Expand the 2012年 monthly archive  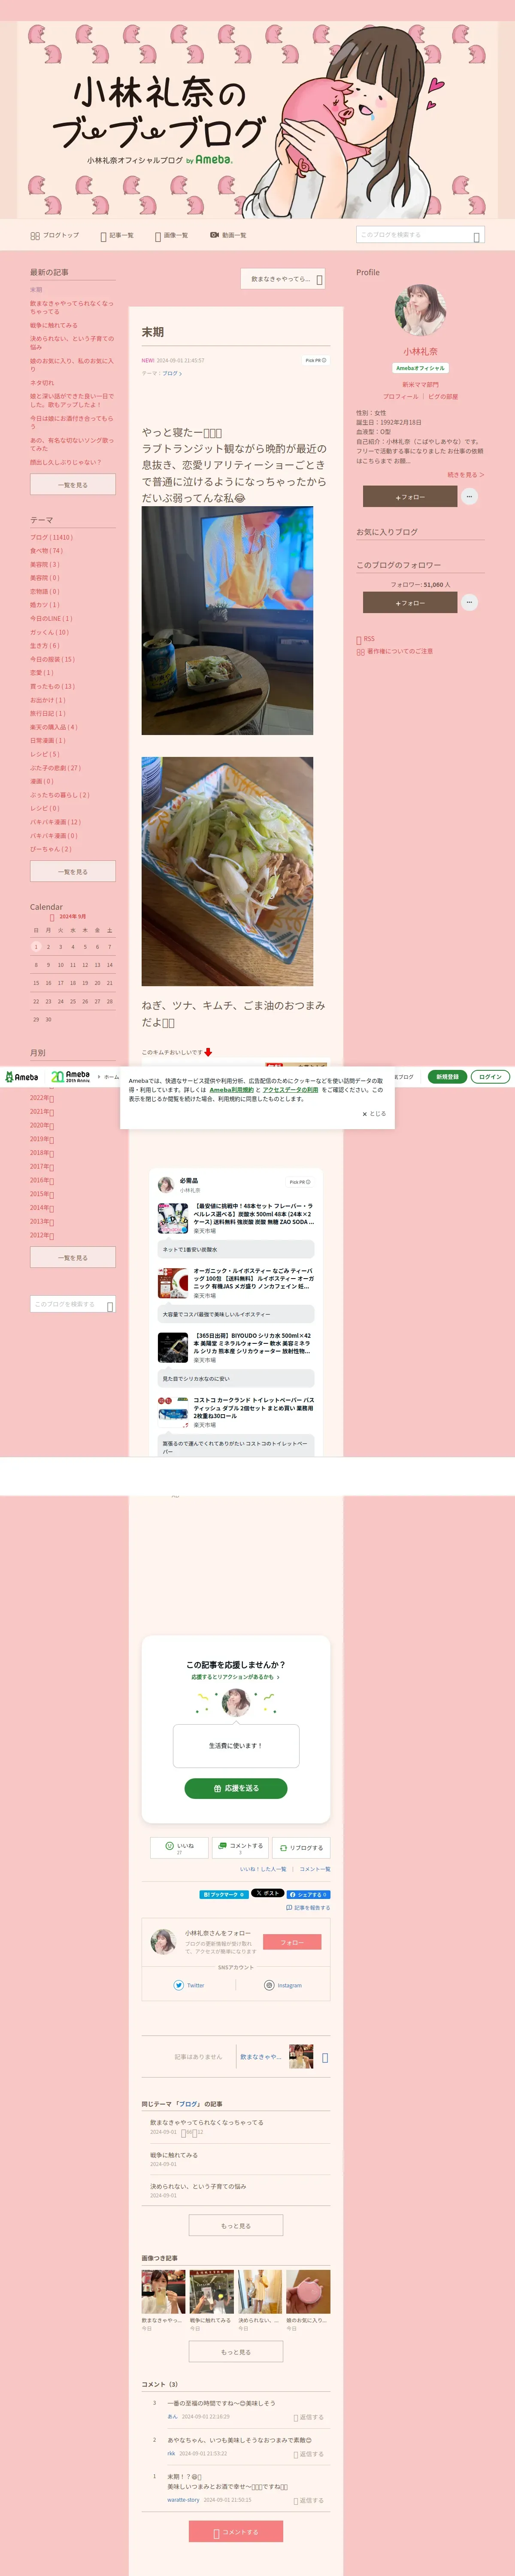(x=42, y=1235)
